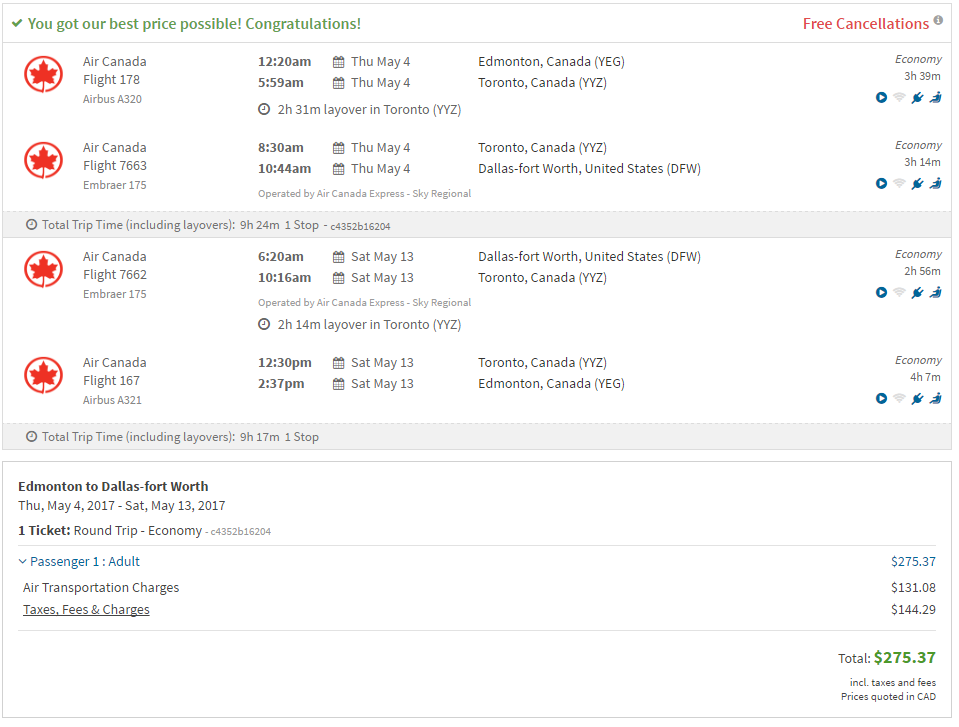Click the info icon beside Free Cancellations
The height and width of the screenshot is (727, 959).
pyautogui.click(x=938, y=20)
